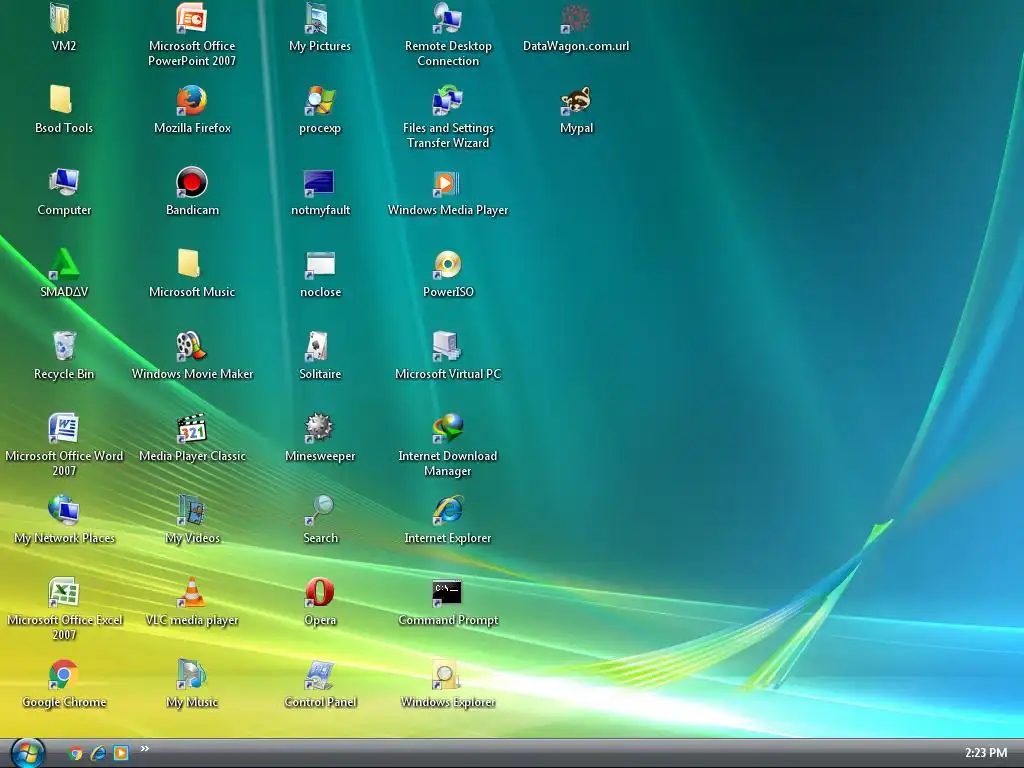Launch VLC media player
Viewport: 1024px width, 768px height.
click(191, 592)
